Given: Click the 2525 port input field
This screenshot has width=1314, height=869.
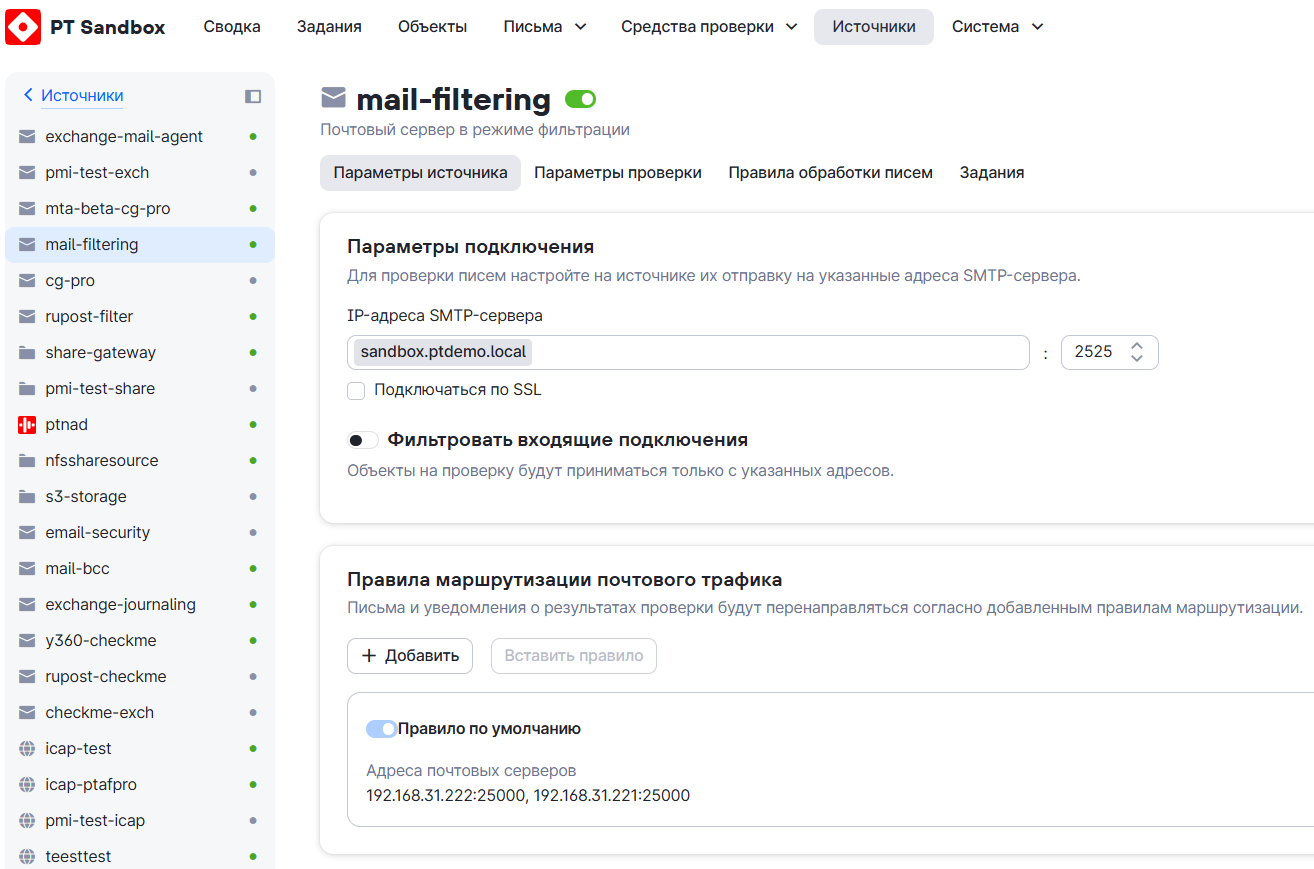Looking at the screenshot, I should (x=1110, y=352).
